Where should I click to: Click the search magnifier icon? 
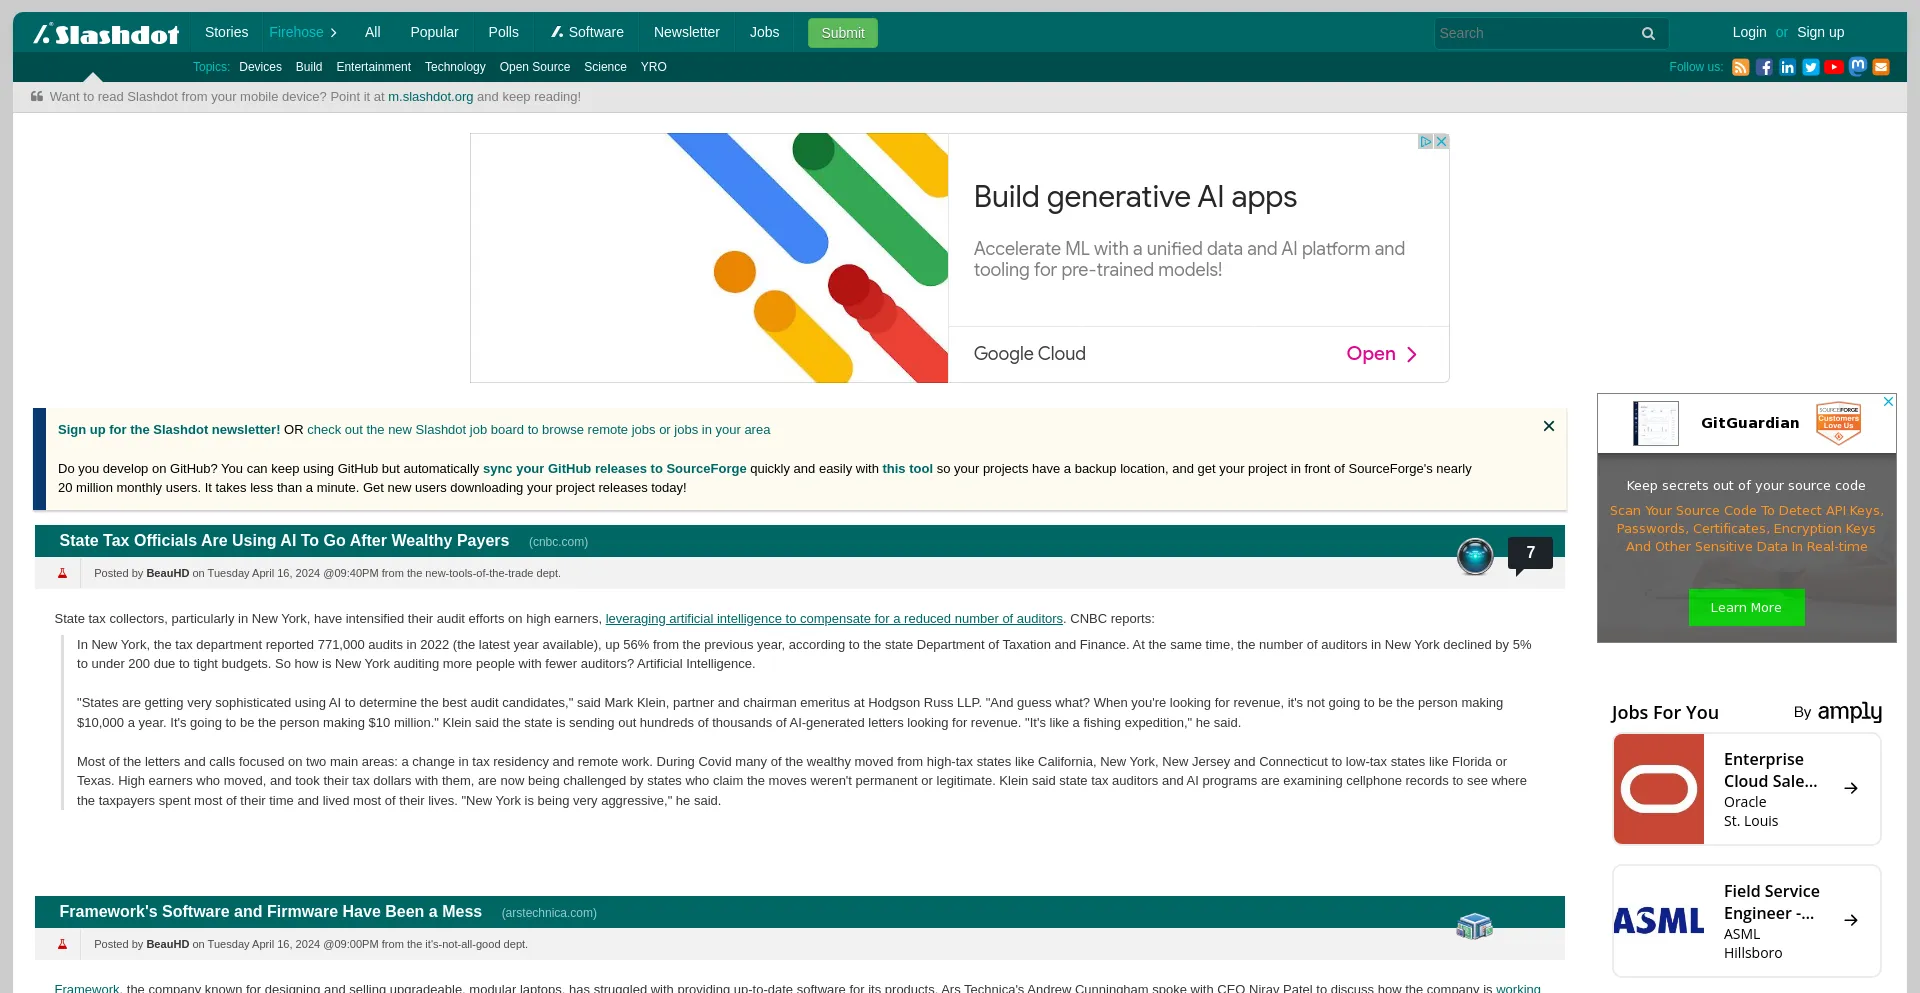tap(1648, 34)
